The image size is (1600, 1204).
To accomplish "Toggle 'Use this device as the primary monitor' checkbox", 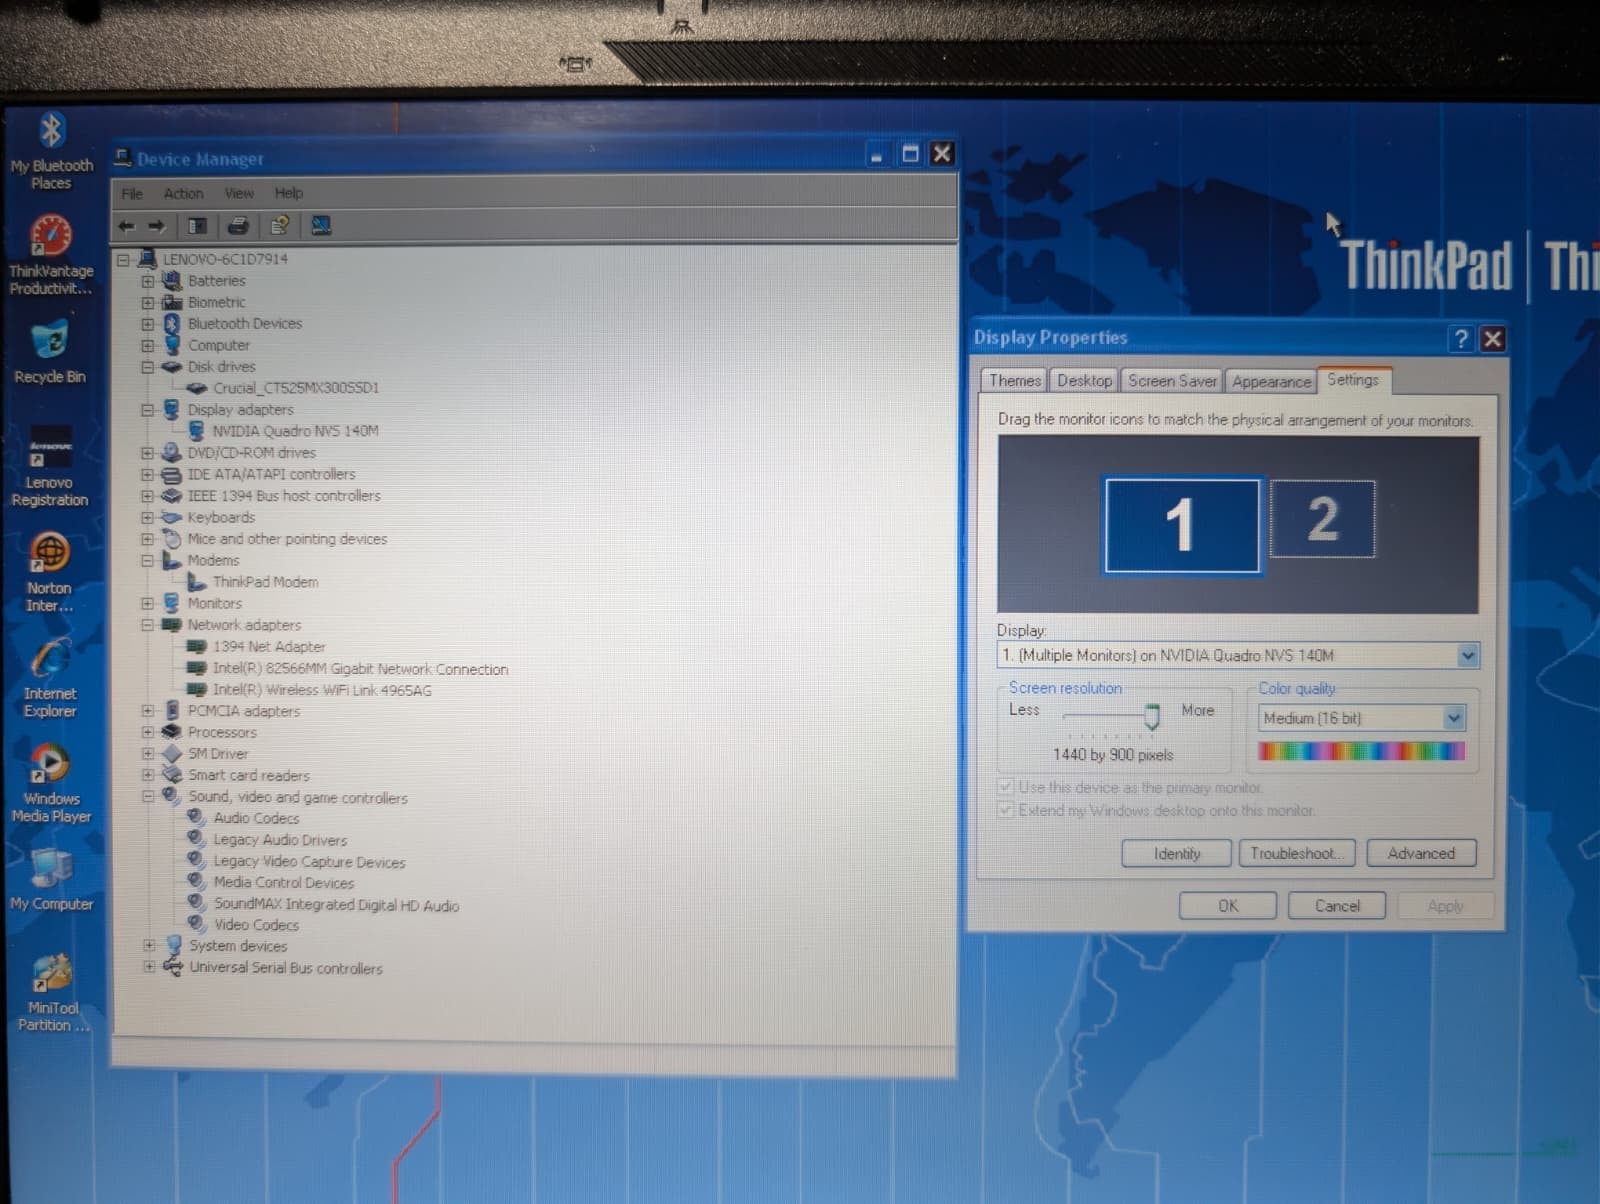I will [1006, 787].
